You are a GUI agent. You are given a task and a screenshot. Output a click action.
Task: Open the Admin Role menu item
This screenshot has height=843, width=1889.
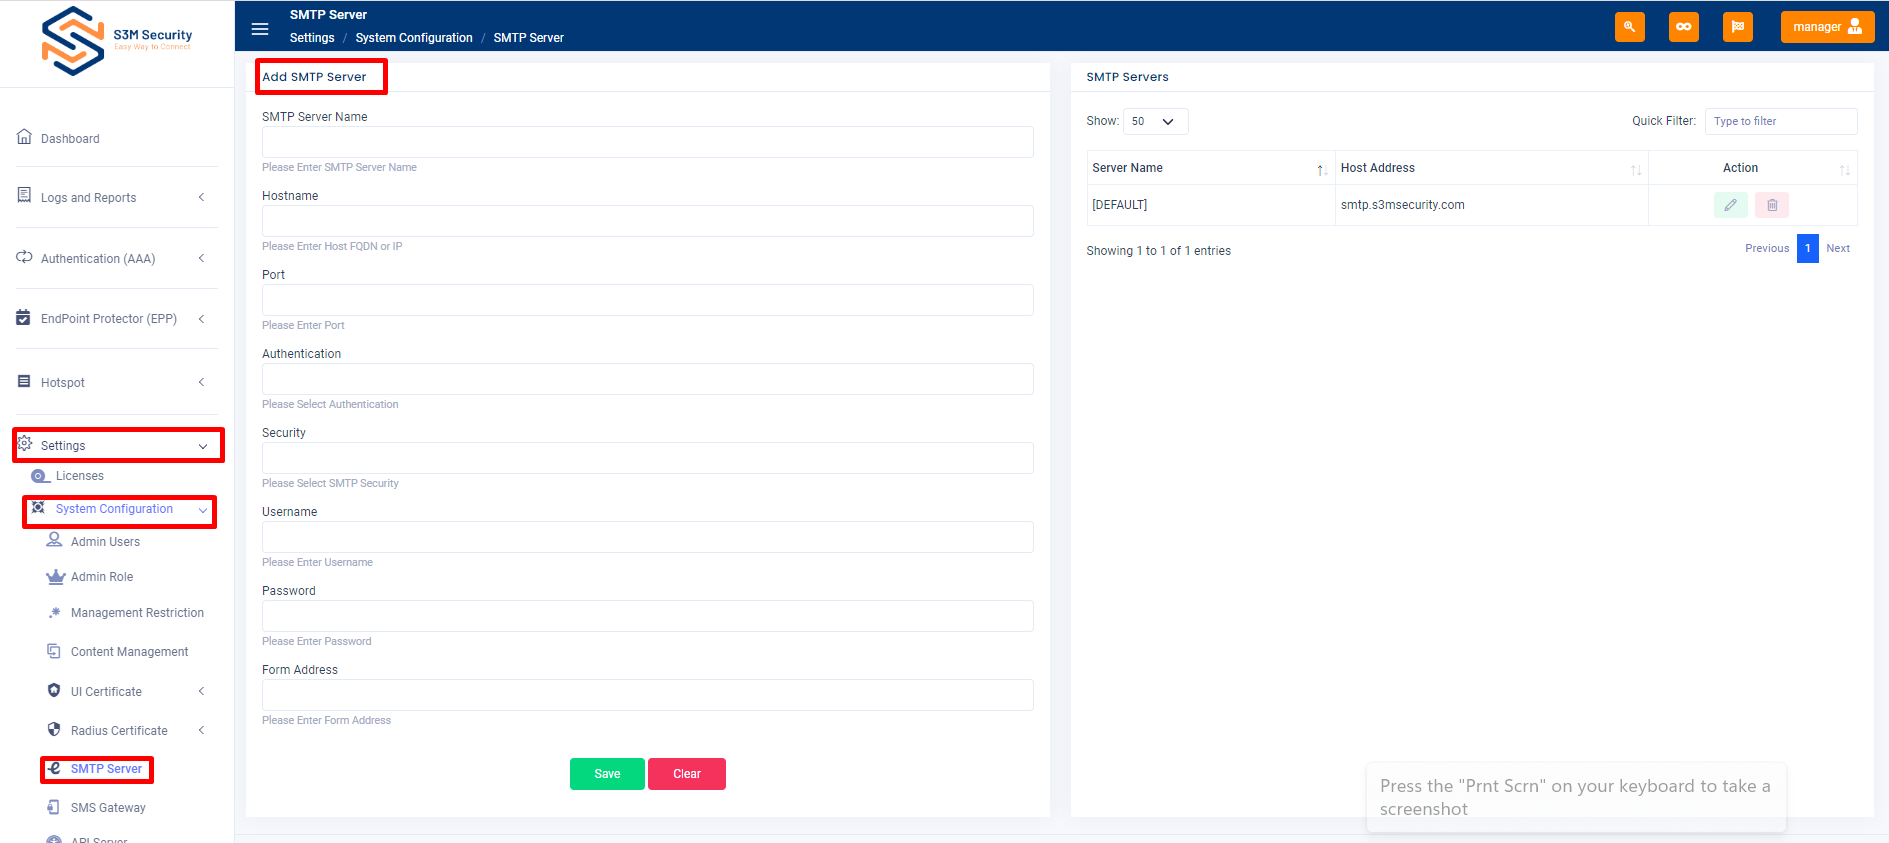(x=102, y=577)
